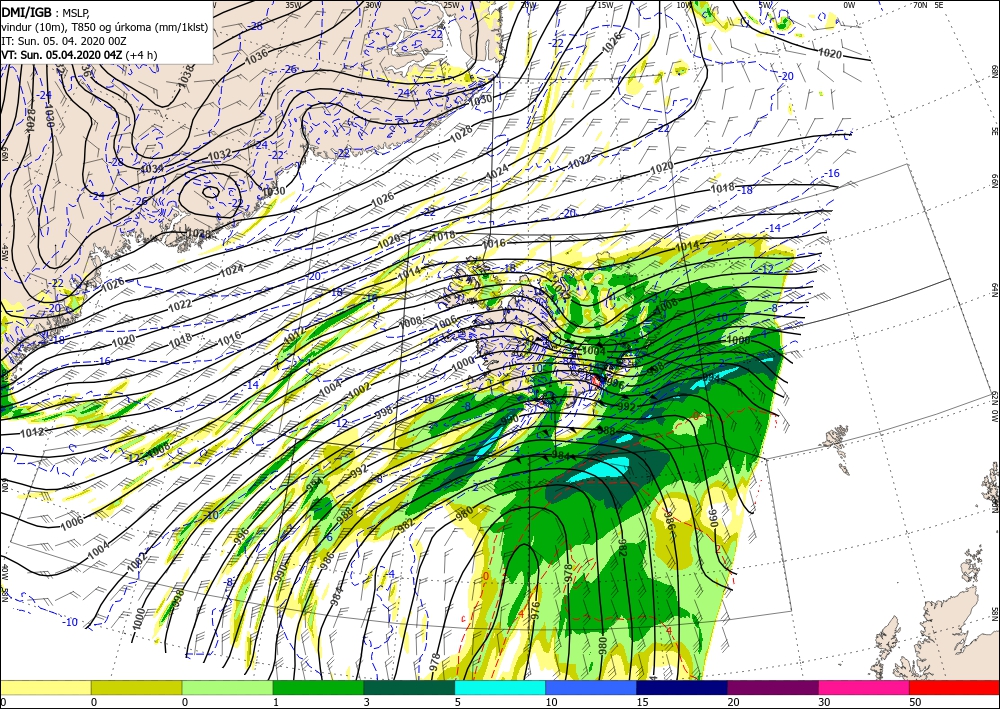Click the light yellow legend color swatch
The width and height of the screenshot is (1000, 709).
tap(45, 687)
